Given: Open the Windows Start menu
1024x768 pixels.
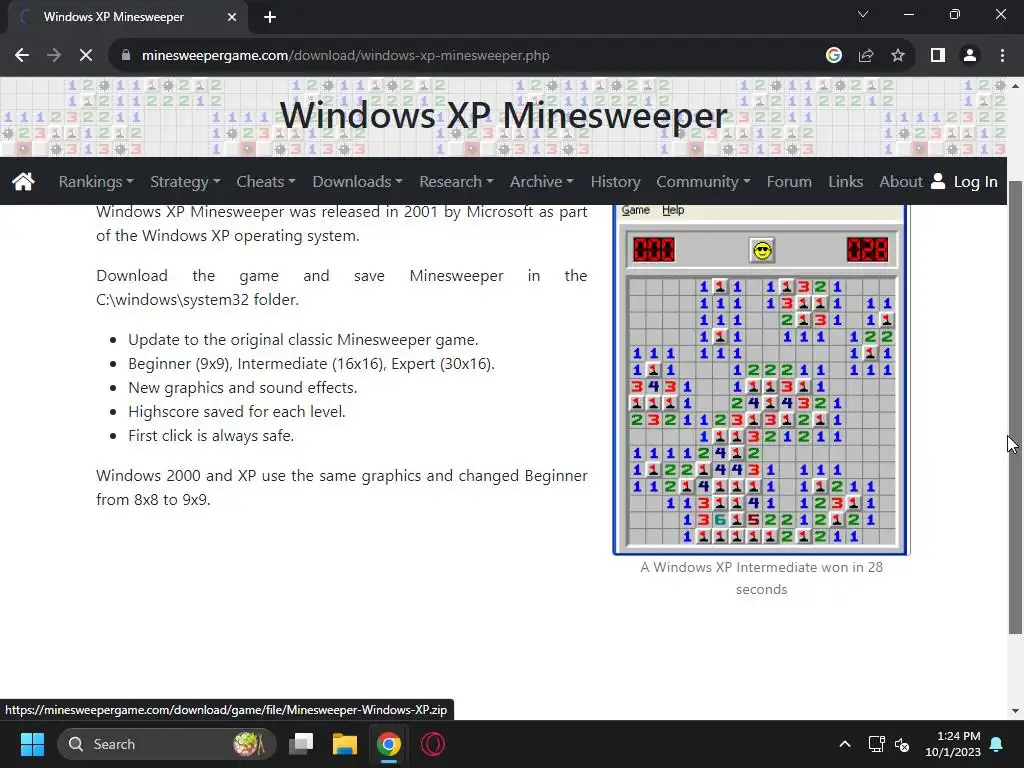Looking at the screenshot, I should pos(32,744).
